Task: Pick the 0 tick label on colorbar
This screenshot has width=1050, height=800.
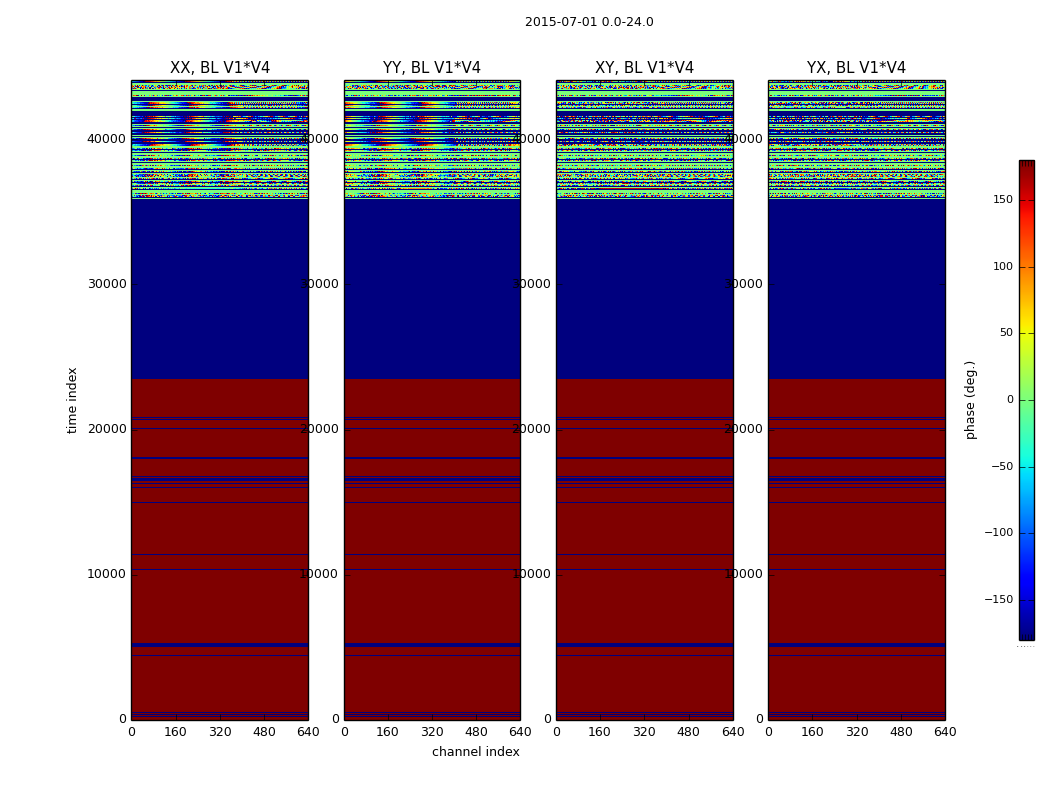Action: click(x=1009, y=400)
